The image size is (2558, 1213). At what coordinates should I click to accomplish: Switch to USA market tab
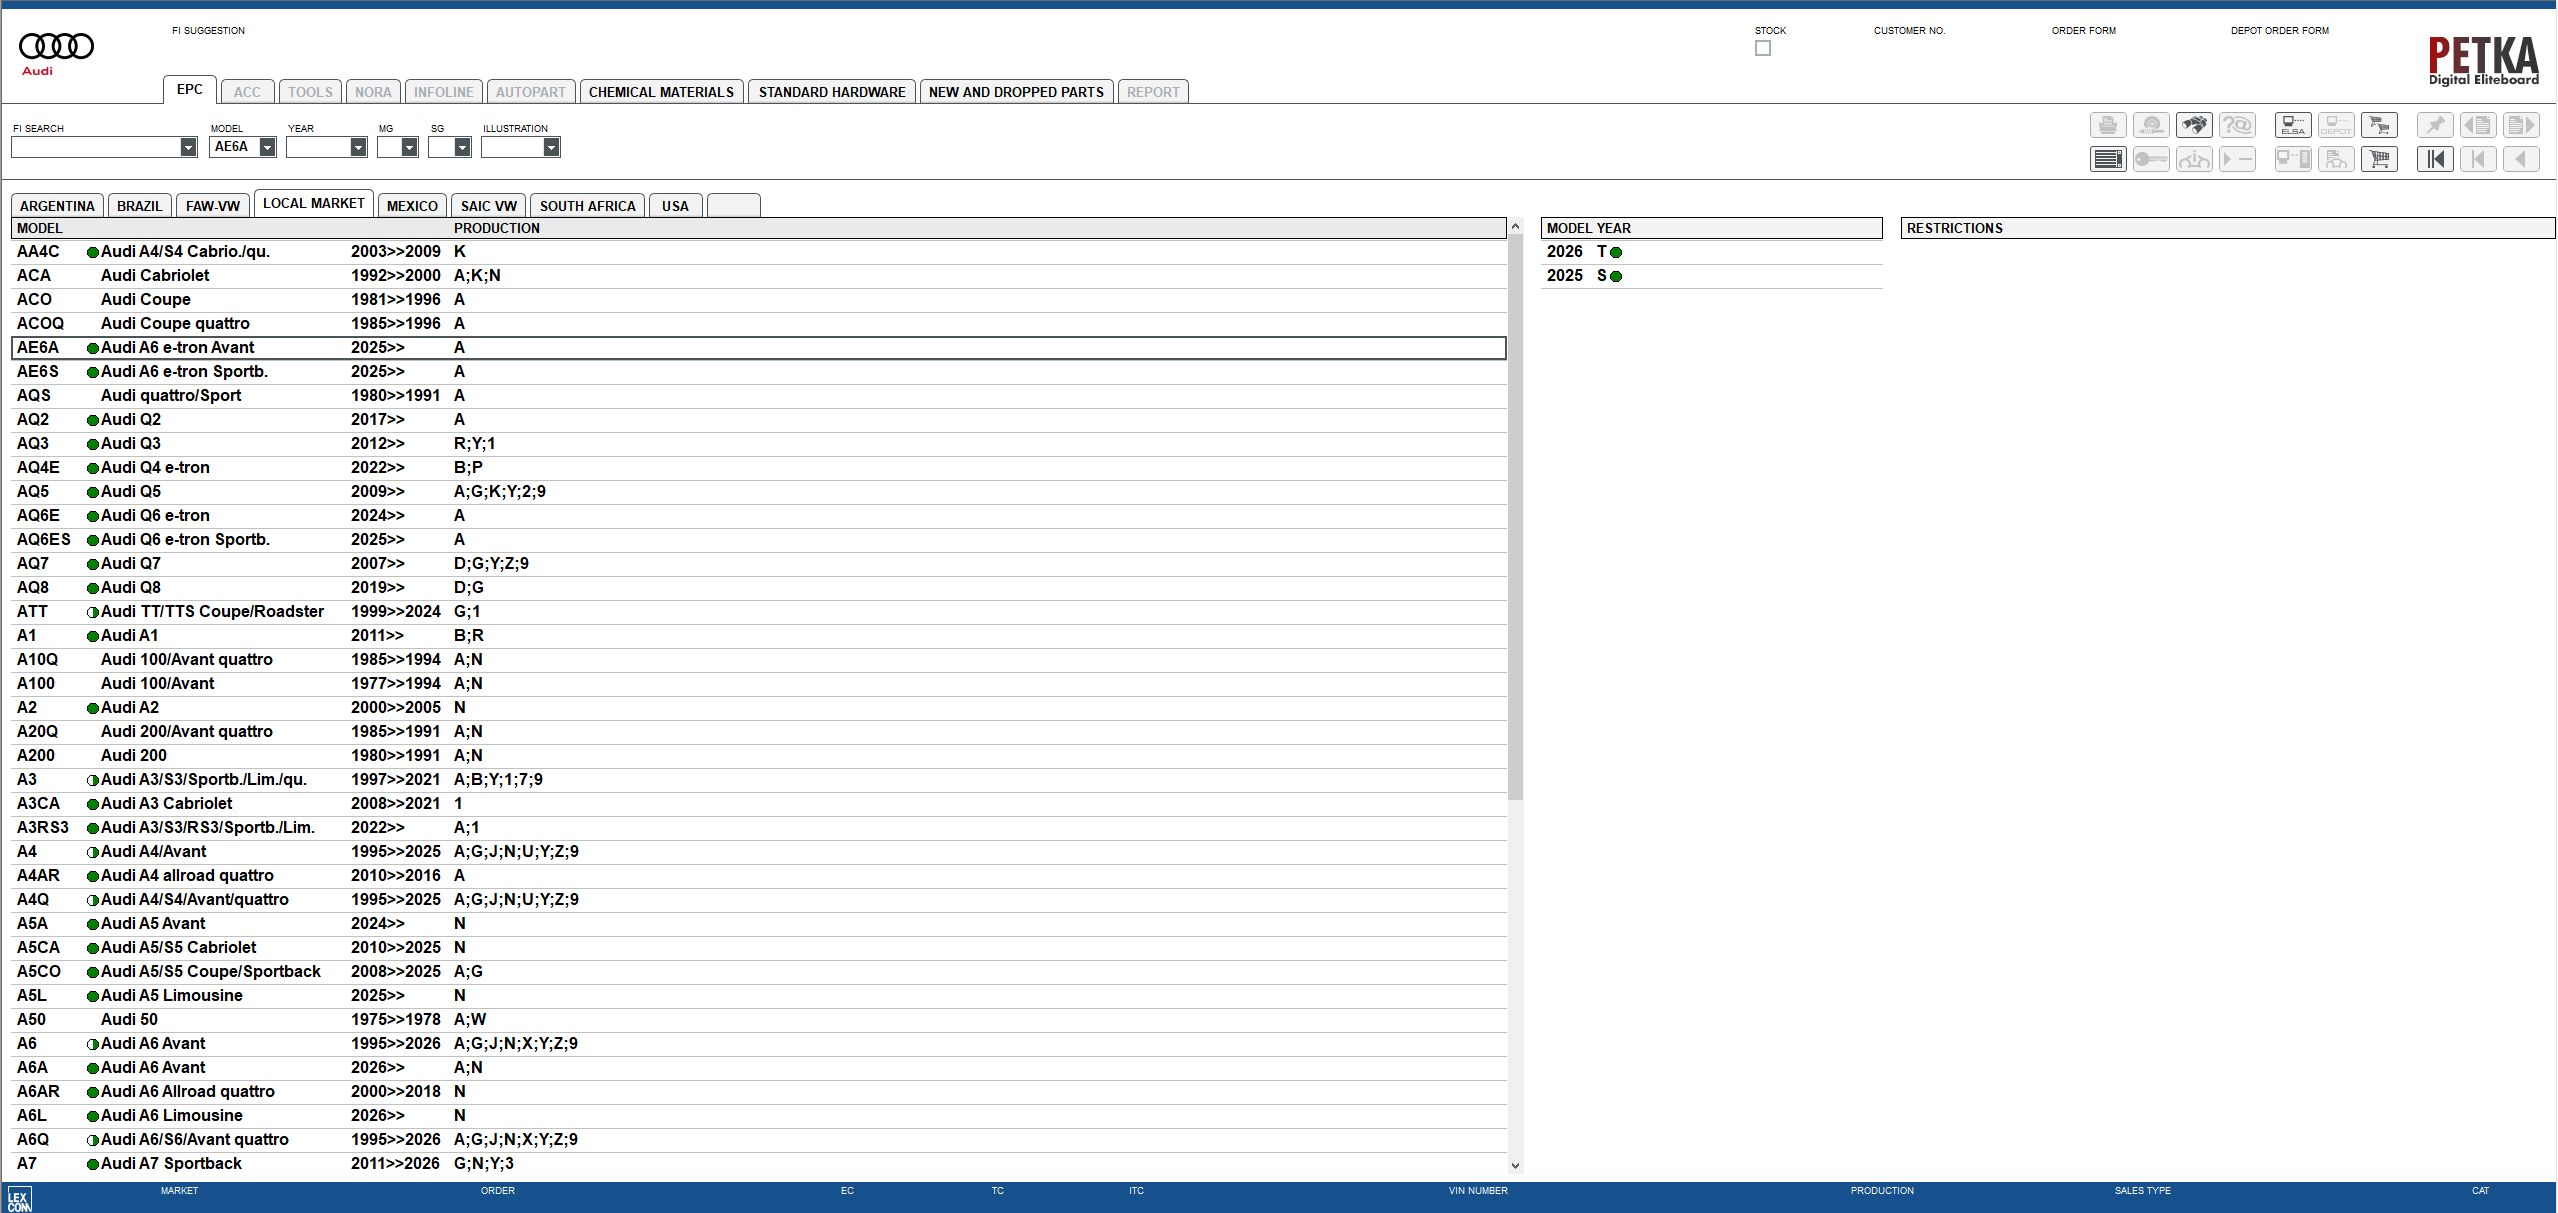(x=675, y=206)
